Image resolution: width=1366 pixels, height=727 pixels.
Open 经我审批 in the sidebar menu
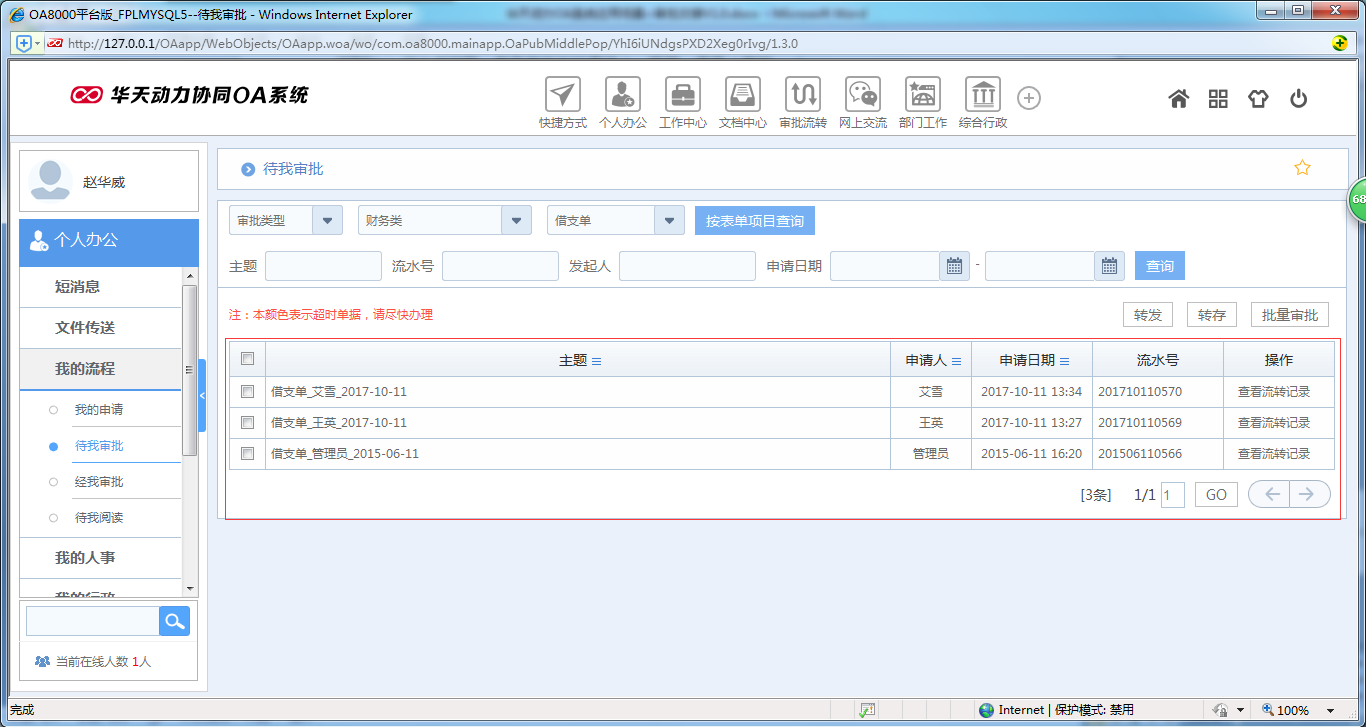pos(99,482)
